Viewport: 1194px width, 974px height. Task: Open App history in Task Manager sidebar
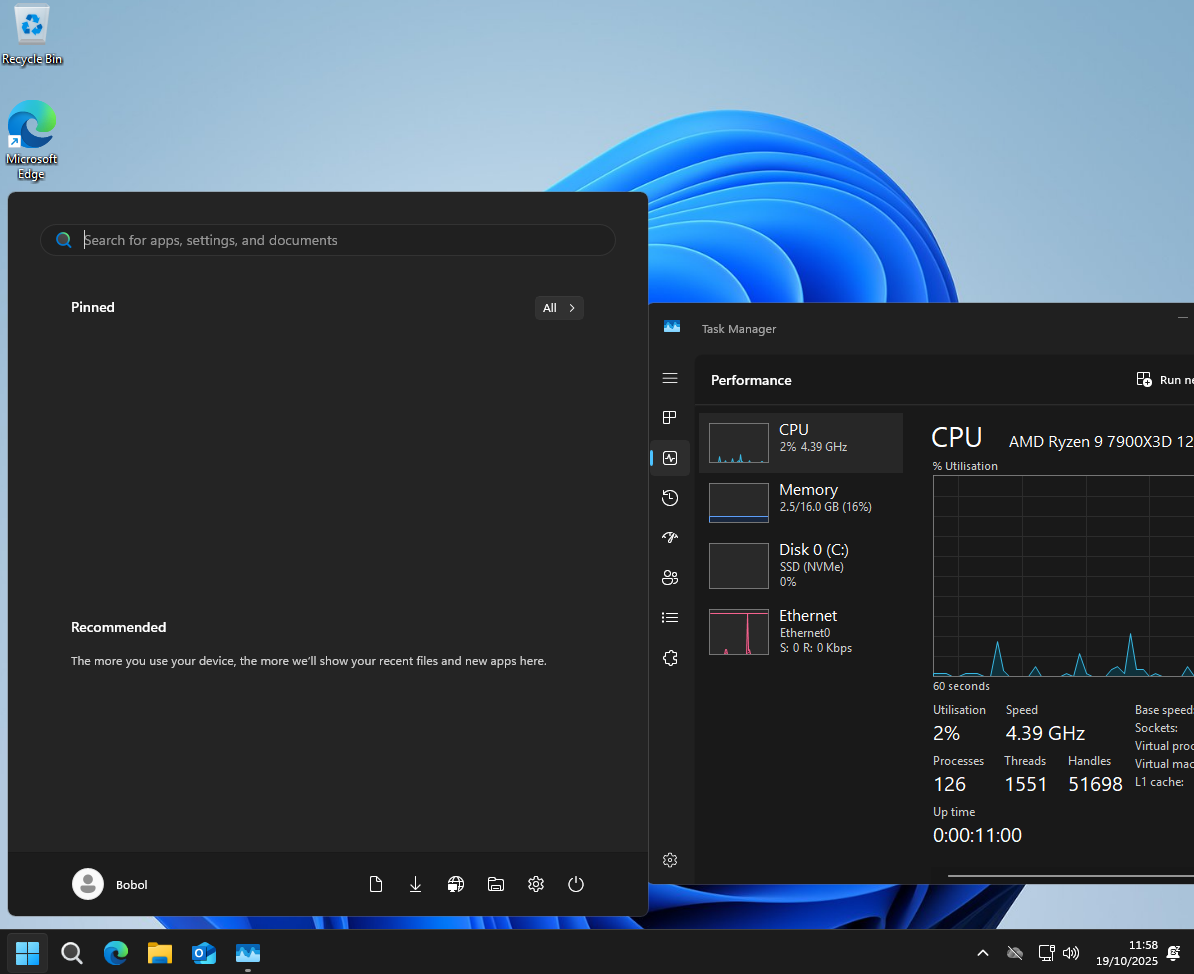tap(670, 498)
